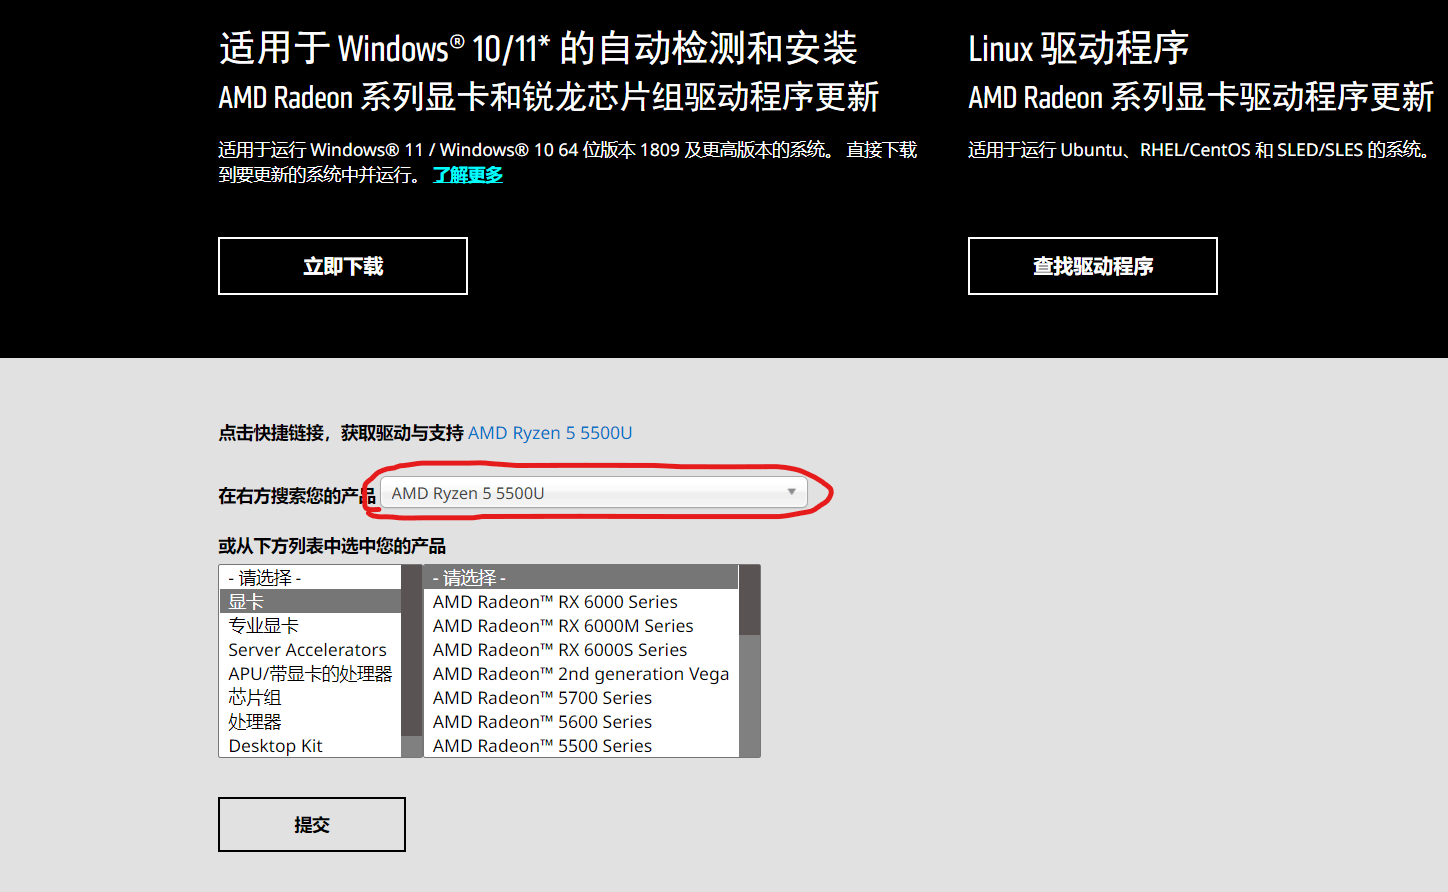Image resolution: width=1448 pixels, height=892 pixels.
Task: Open the 了解更多 link
Action: [x=468, y=175]
